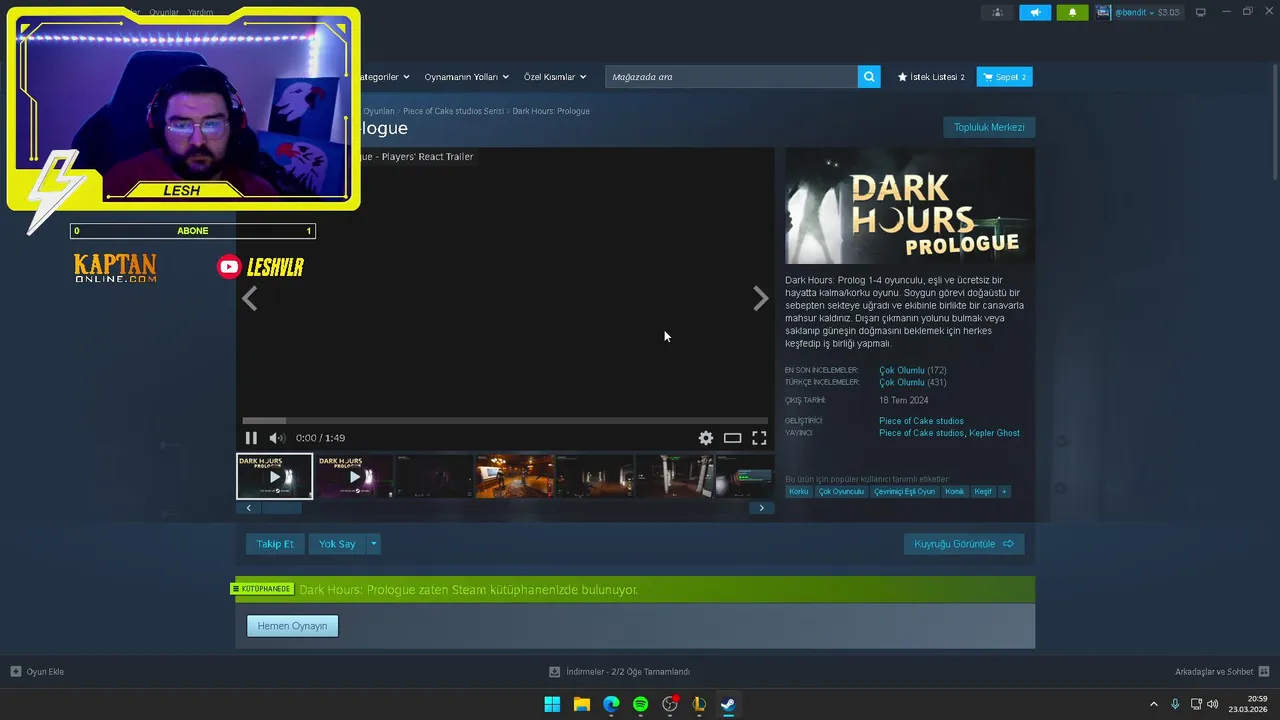Open Spotify from taskbar
This screenshot has height=720, width=1280.
640,704
